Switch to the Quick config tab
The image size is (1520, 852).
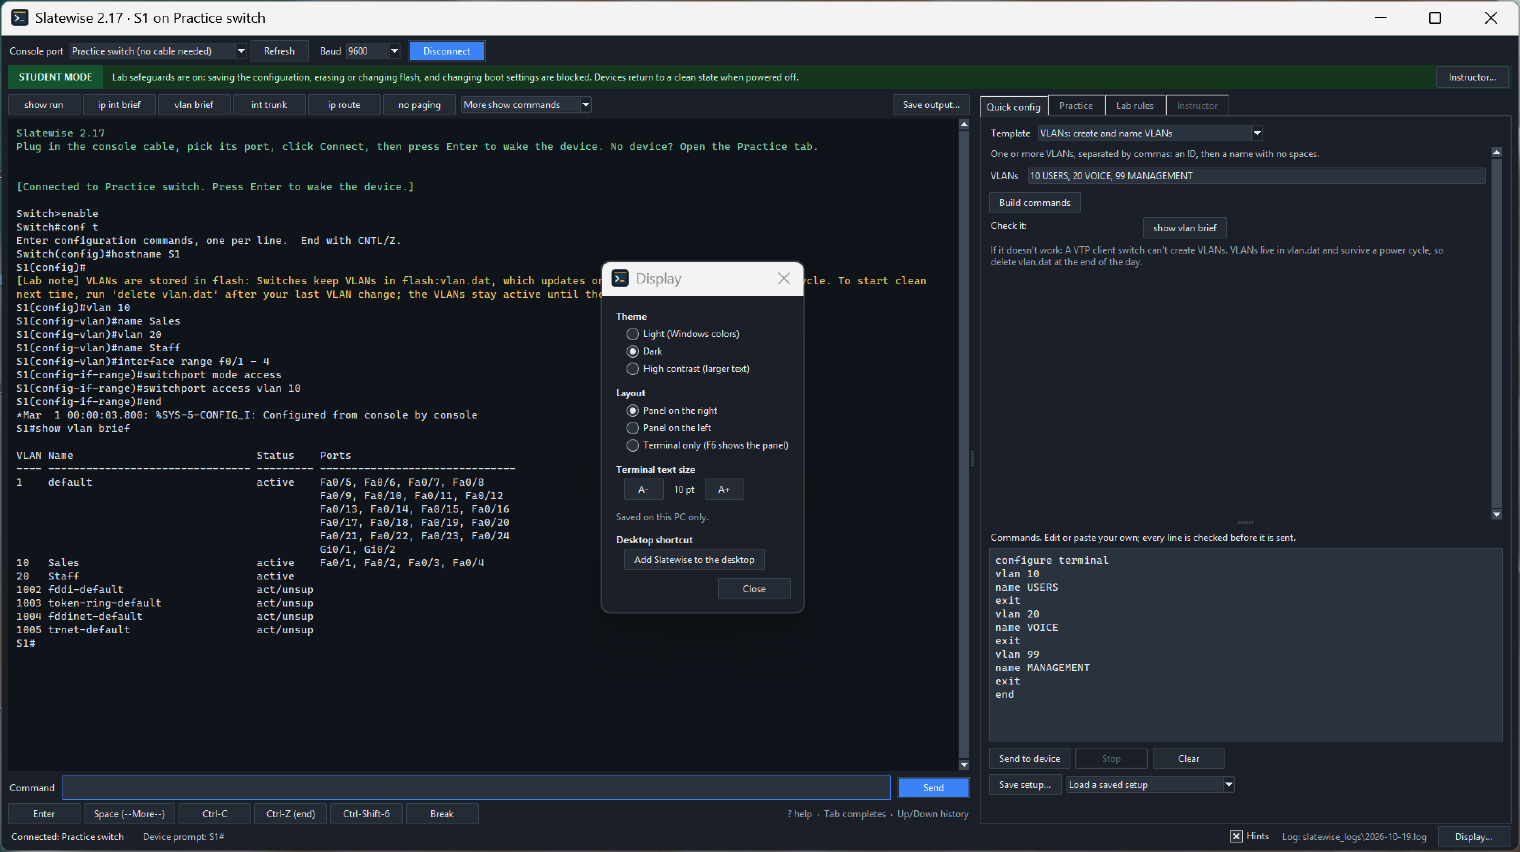(x=1013, y=106)
